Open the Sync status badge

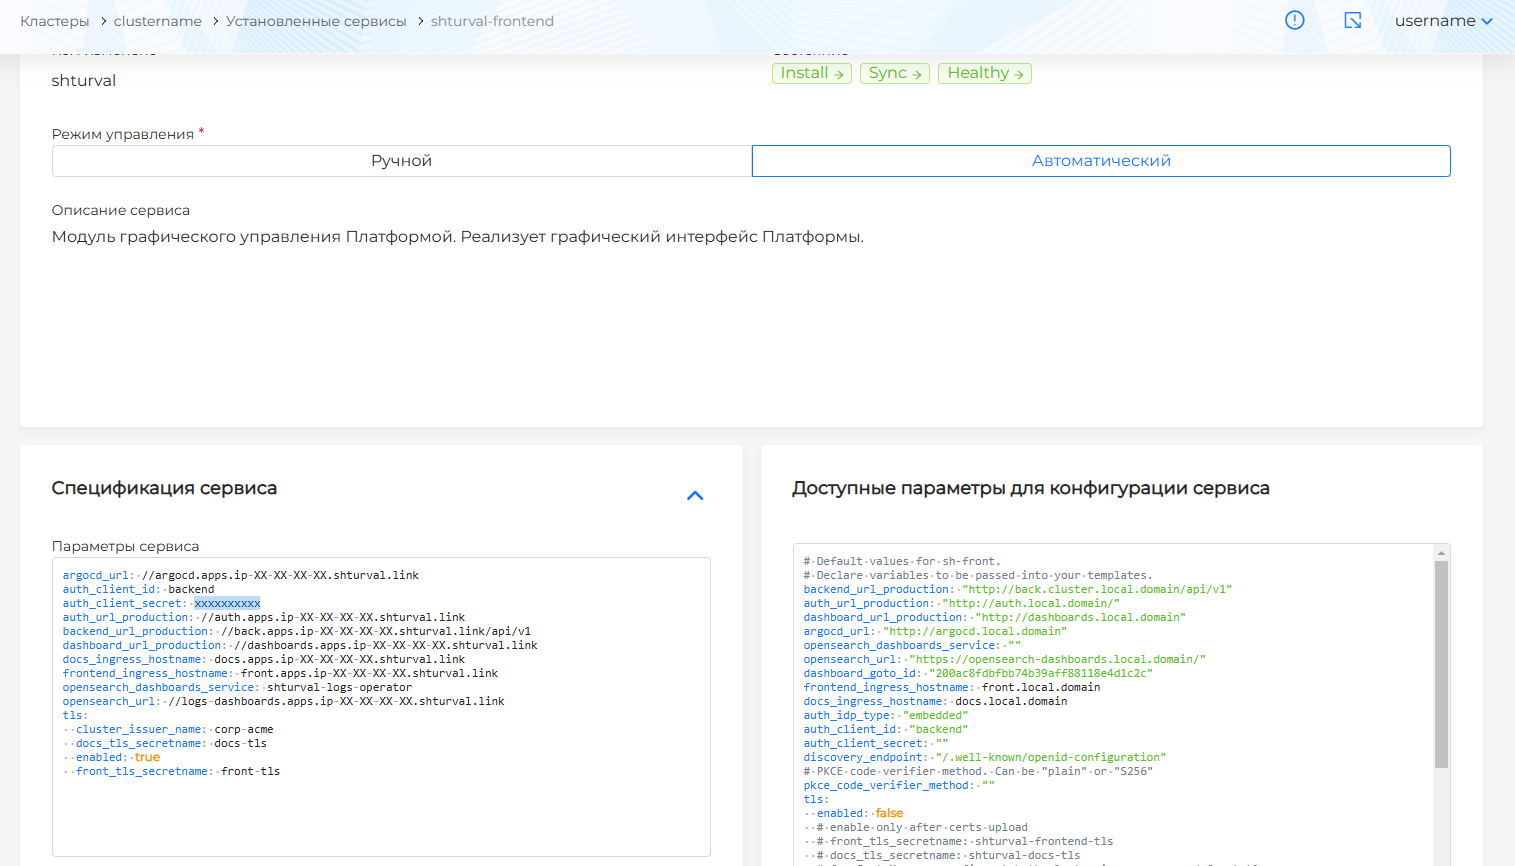[x=895, y=73]
